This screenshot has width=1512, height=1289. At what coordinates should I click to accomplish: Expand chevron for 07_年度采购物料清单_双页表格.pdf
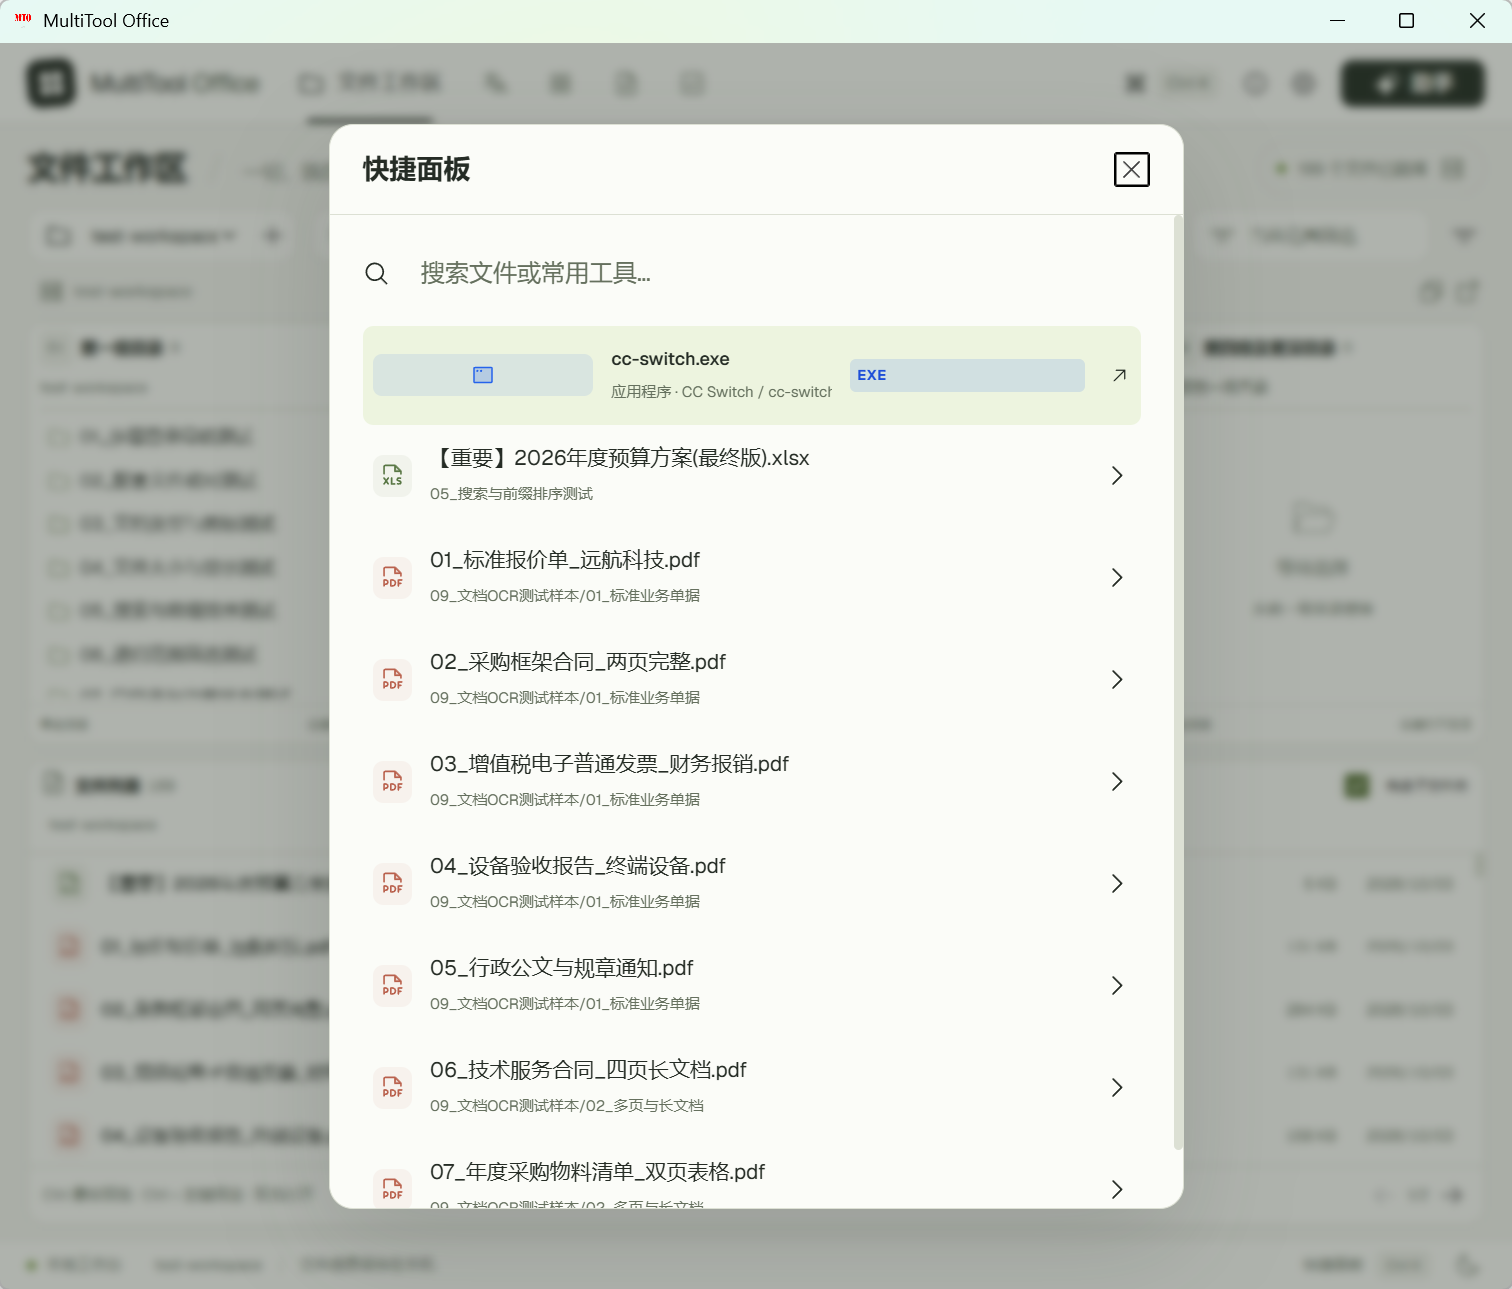(x=1117, y=1189)
